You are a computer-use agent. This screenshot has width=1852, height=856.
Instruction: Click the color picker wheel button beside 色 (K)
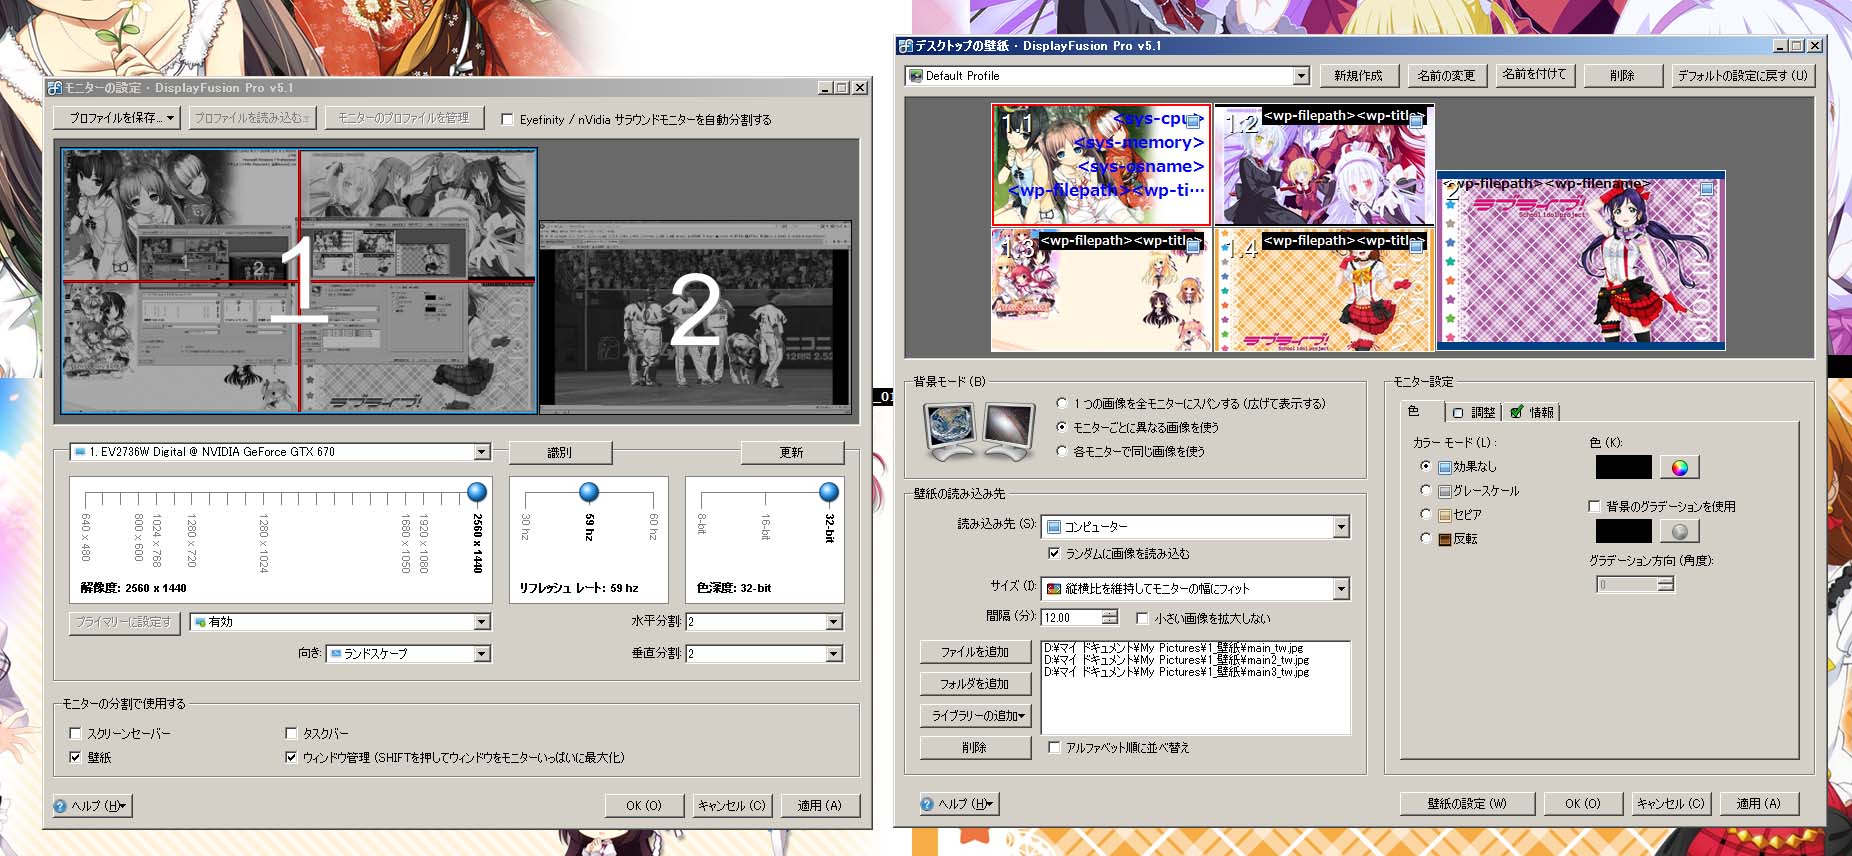[1679, 467]
